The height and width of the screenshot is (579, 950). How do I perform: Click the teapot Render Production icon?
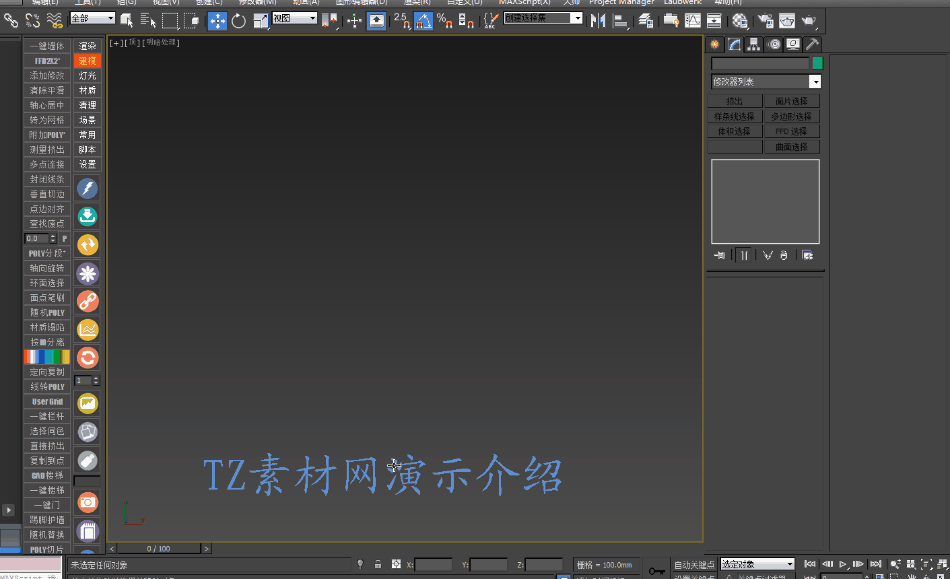tap(809, 21)
